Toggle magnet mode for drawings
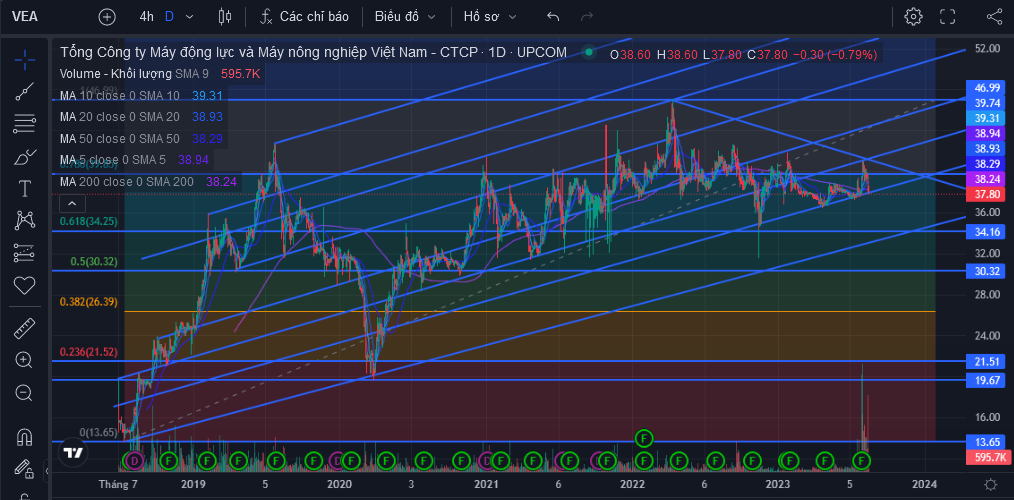The height and width of the screenshot is (500, 1014). tap(25, 437)
